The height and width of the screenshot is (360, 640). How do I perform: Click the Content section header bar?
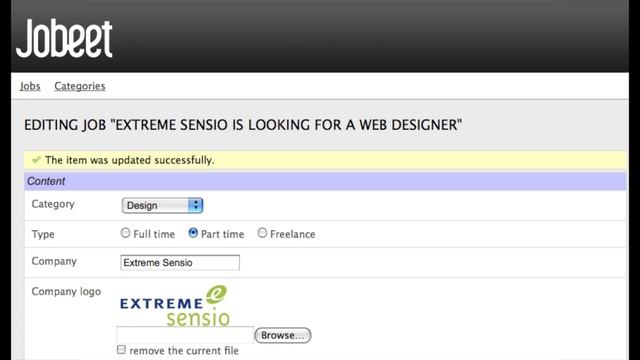[x=325, y=181]
